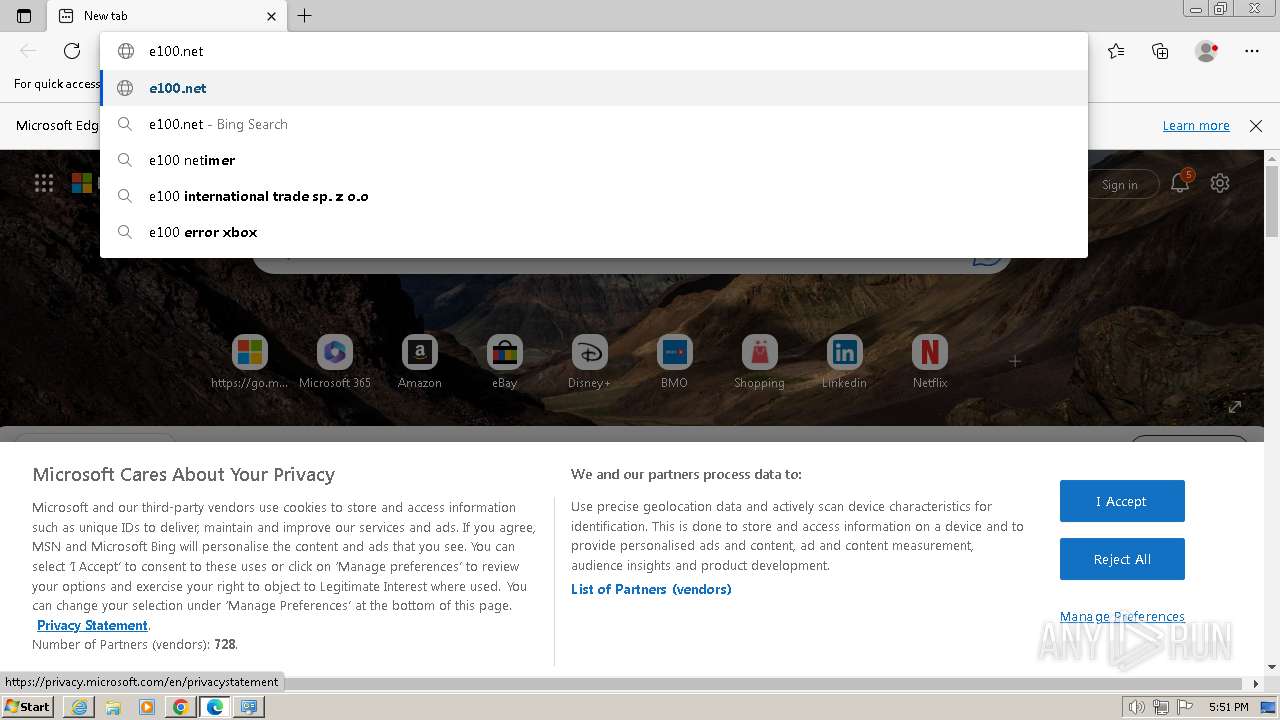Open the Windows Start menu

28,707
